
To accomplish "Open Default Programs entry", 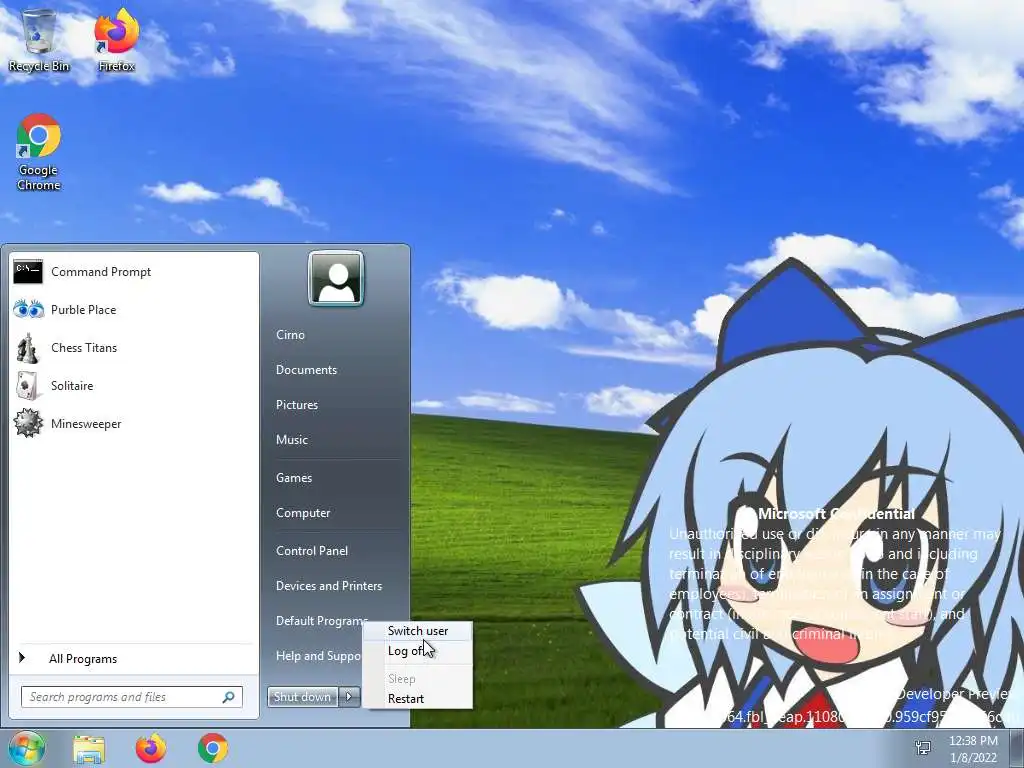I will tap(319, 620).
